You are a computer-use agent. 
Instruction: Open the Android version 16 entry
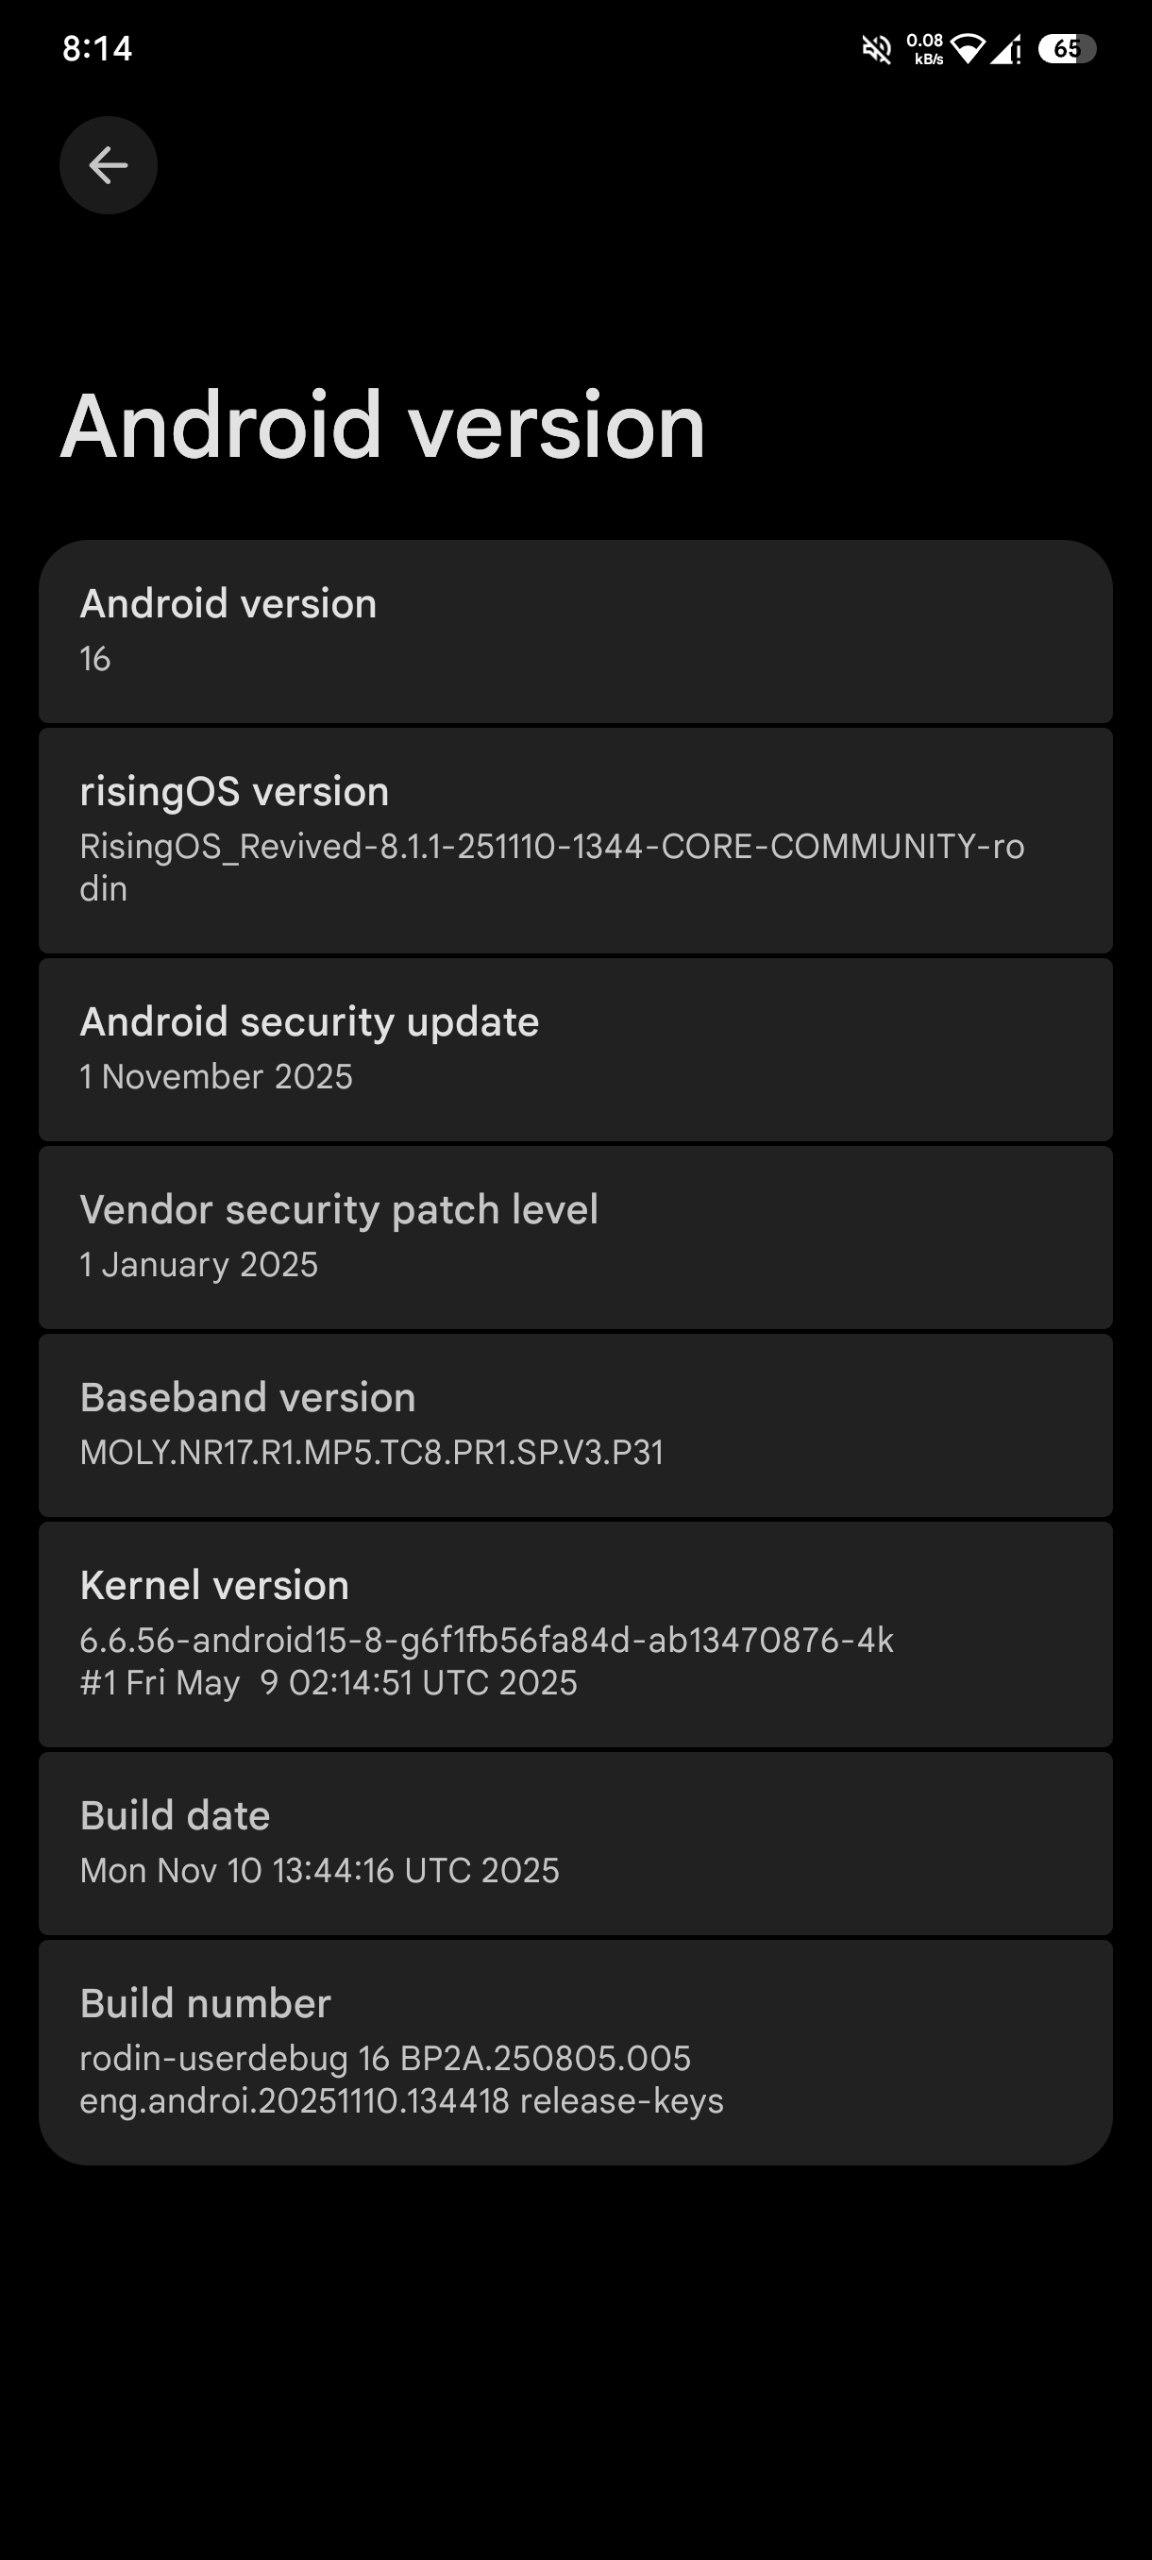[x=575, y=631]
